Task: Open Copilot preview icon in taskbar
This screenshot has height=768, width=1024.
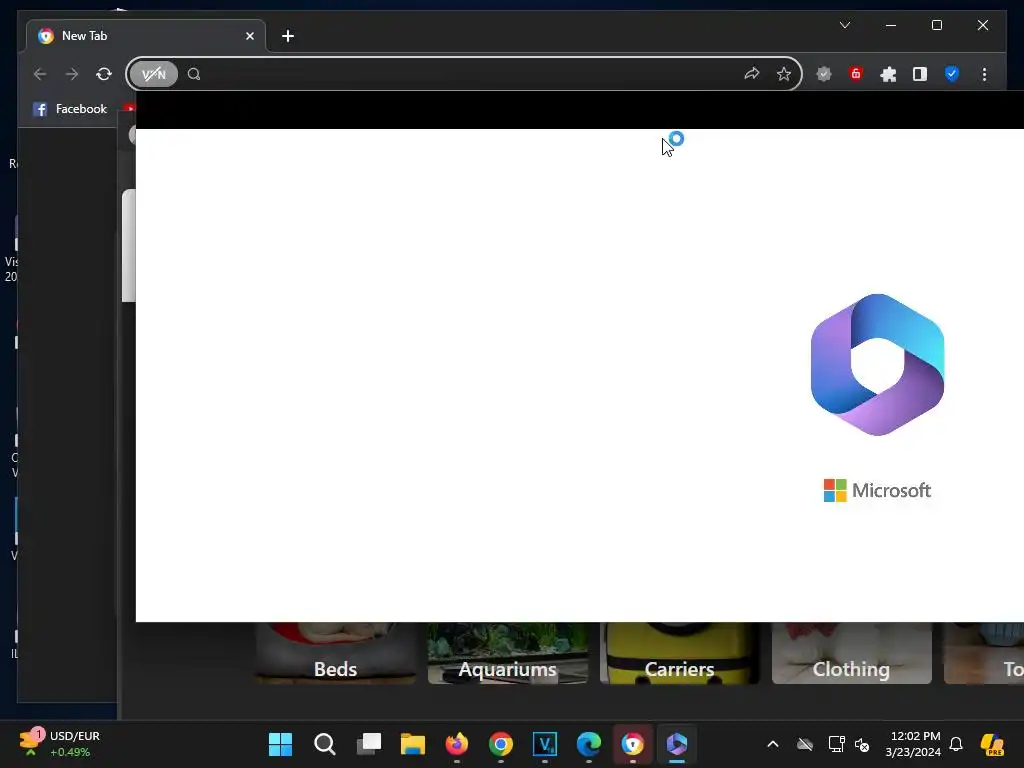Action: (993, 744)
